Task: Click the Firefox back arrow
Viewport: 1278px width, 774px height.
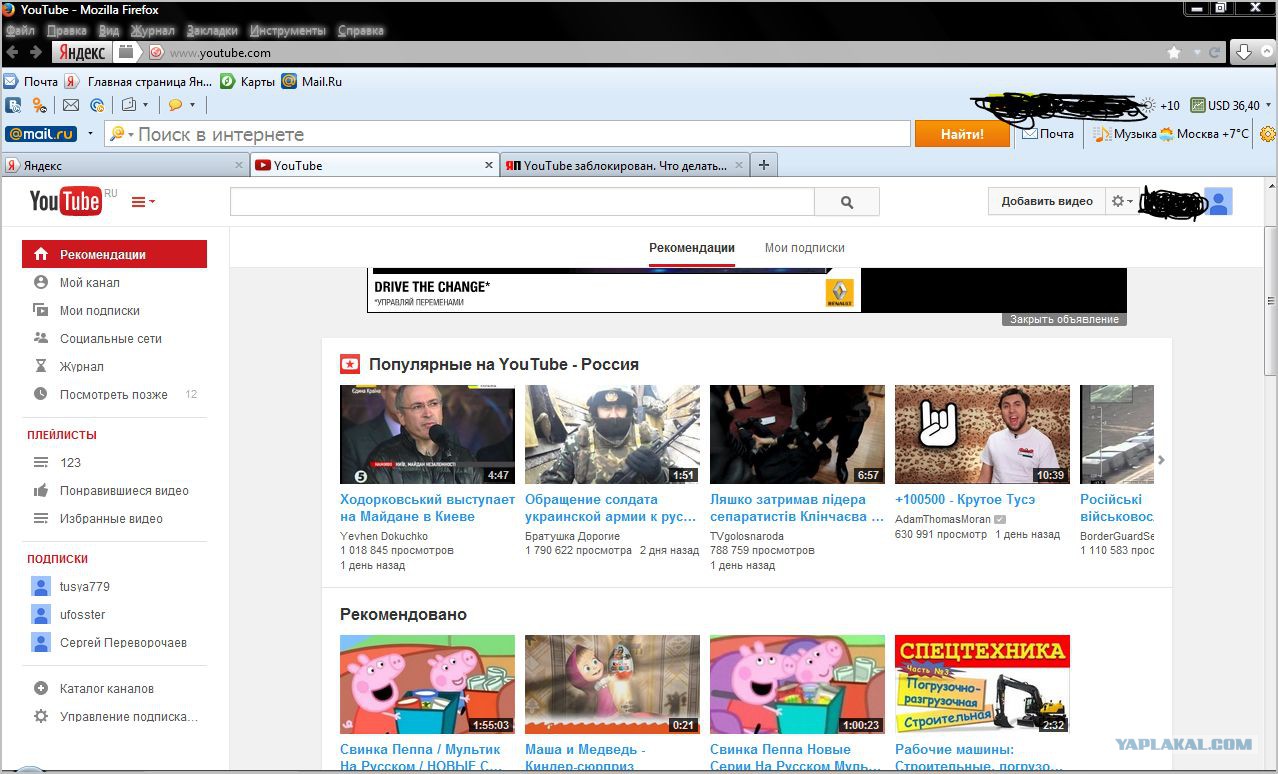Action: pos(13,52)
